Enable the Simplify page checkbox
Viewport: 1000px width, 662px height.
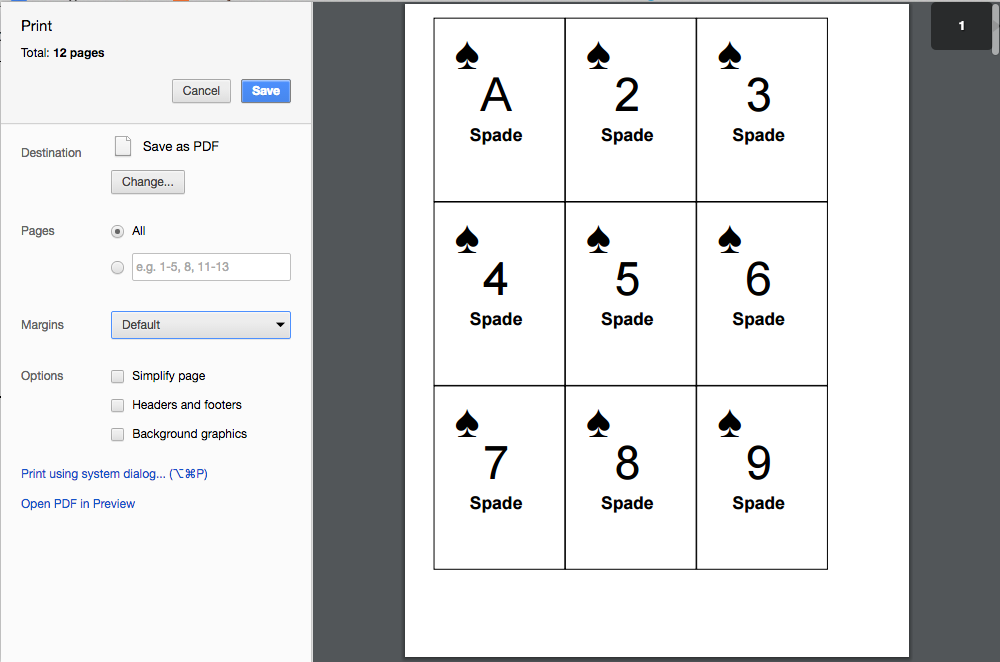tap(118, 376)
